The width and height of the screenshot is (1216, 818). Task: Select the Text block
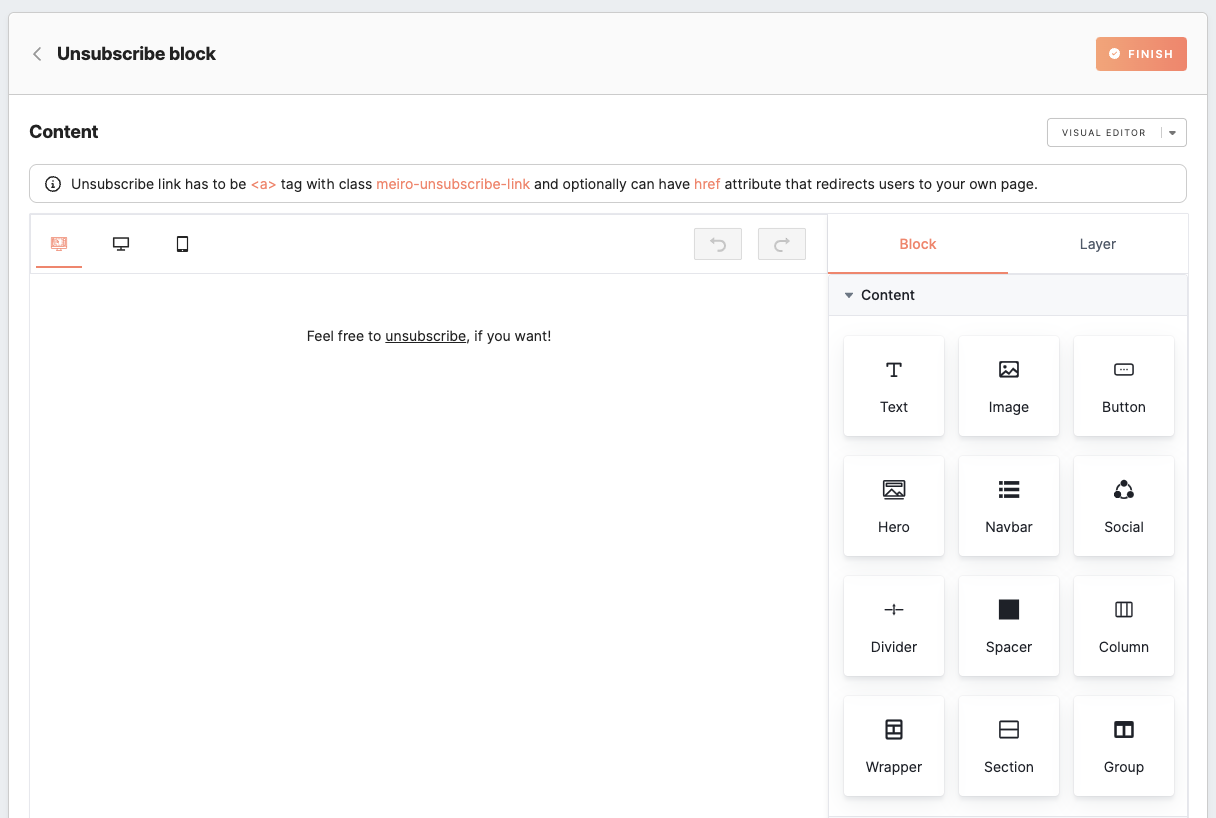(x=894, y=386)
